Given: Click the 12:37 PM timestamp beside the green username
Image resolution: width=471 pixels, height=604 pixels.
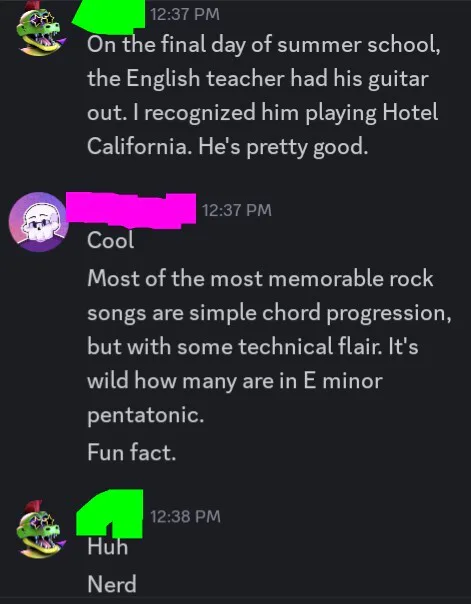Looking at the screenshot, I should click(185, 15).
